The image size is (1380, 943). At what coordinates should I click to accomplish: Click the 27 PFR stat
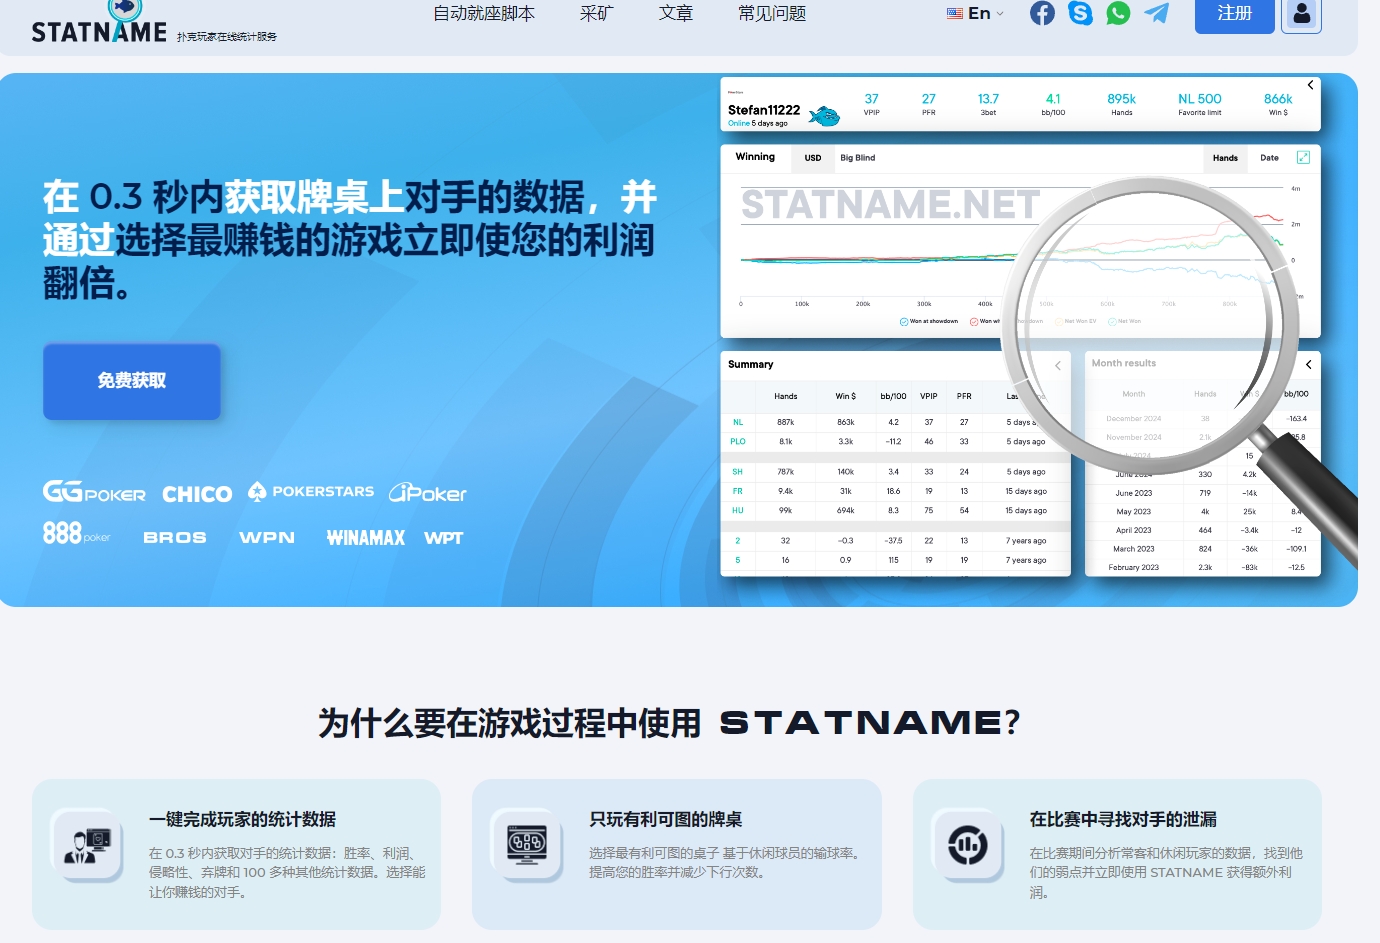[929, 99]
